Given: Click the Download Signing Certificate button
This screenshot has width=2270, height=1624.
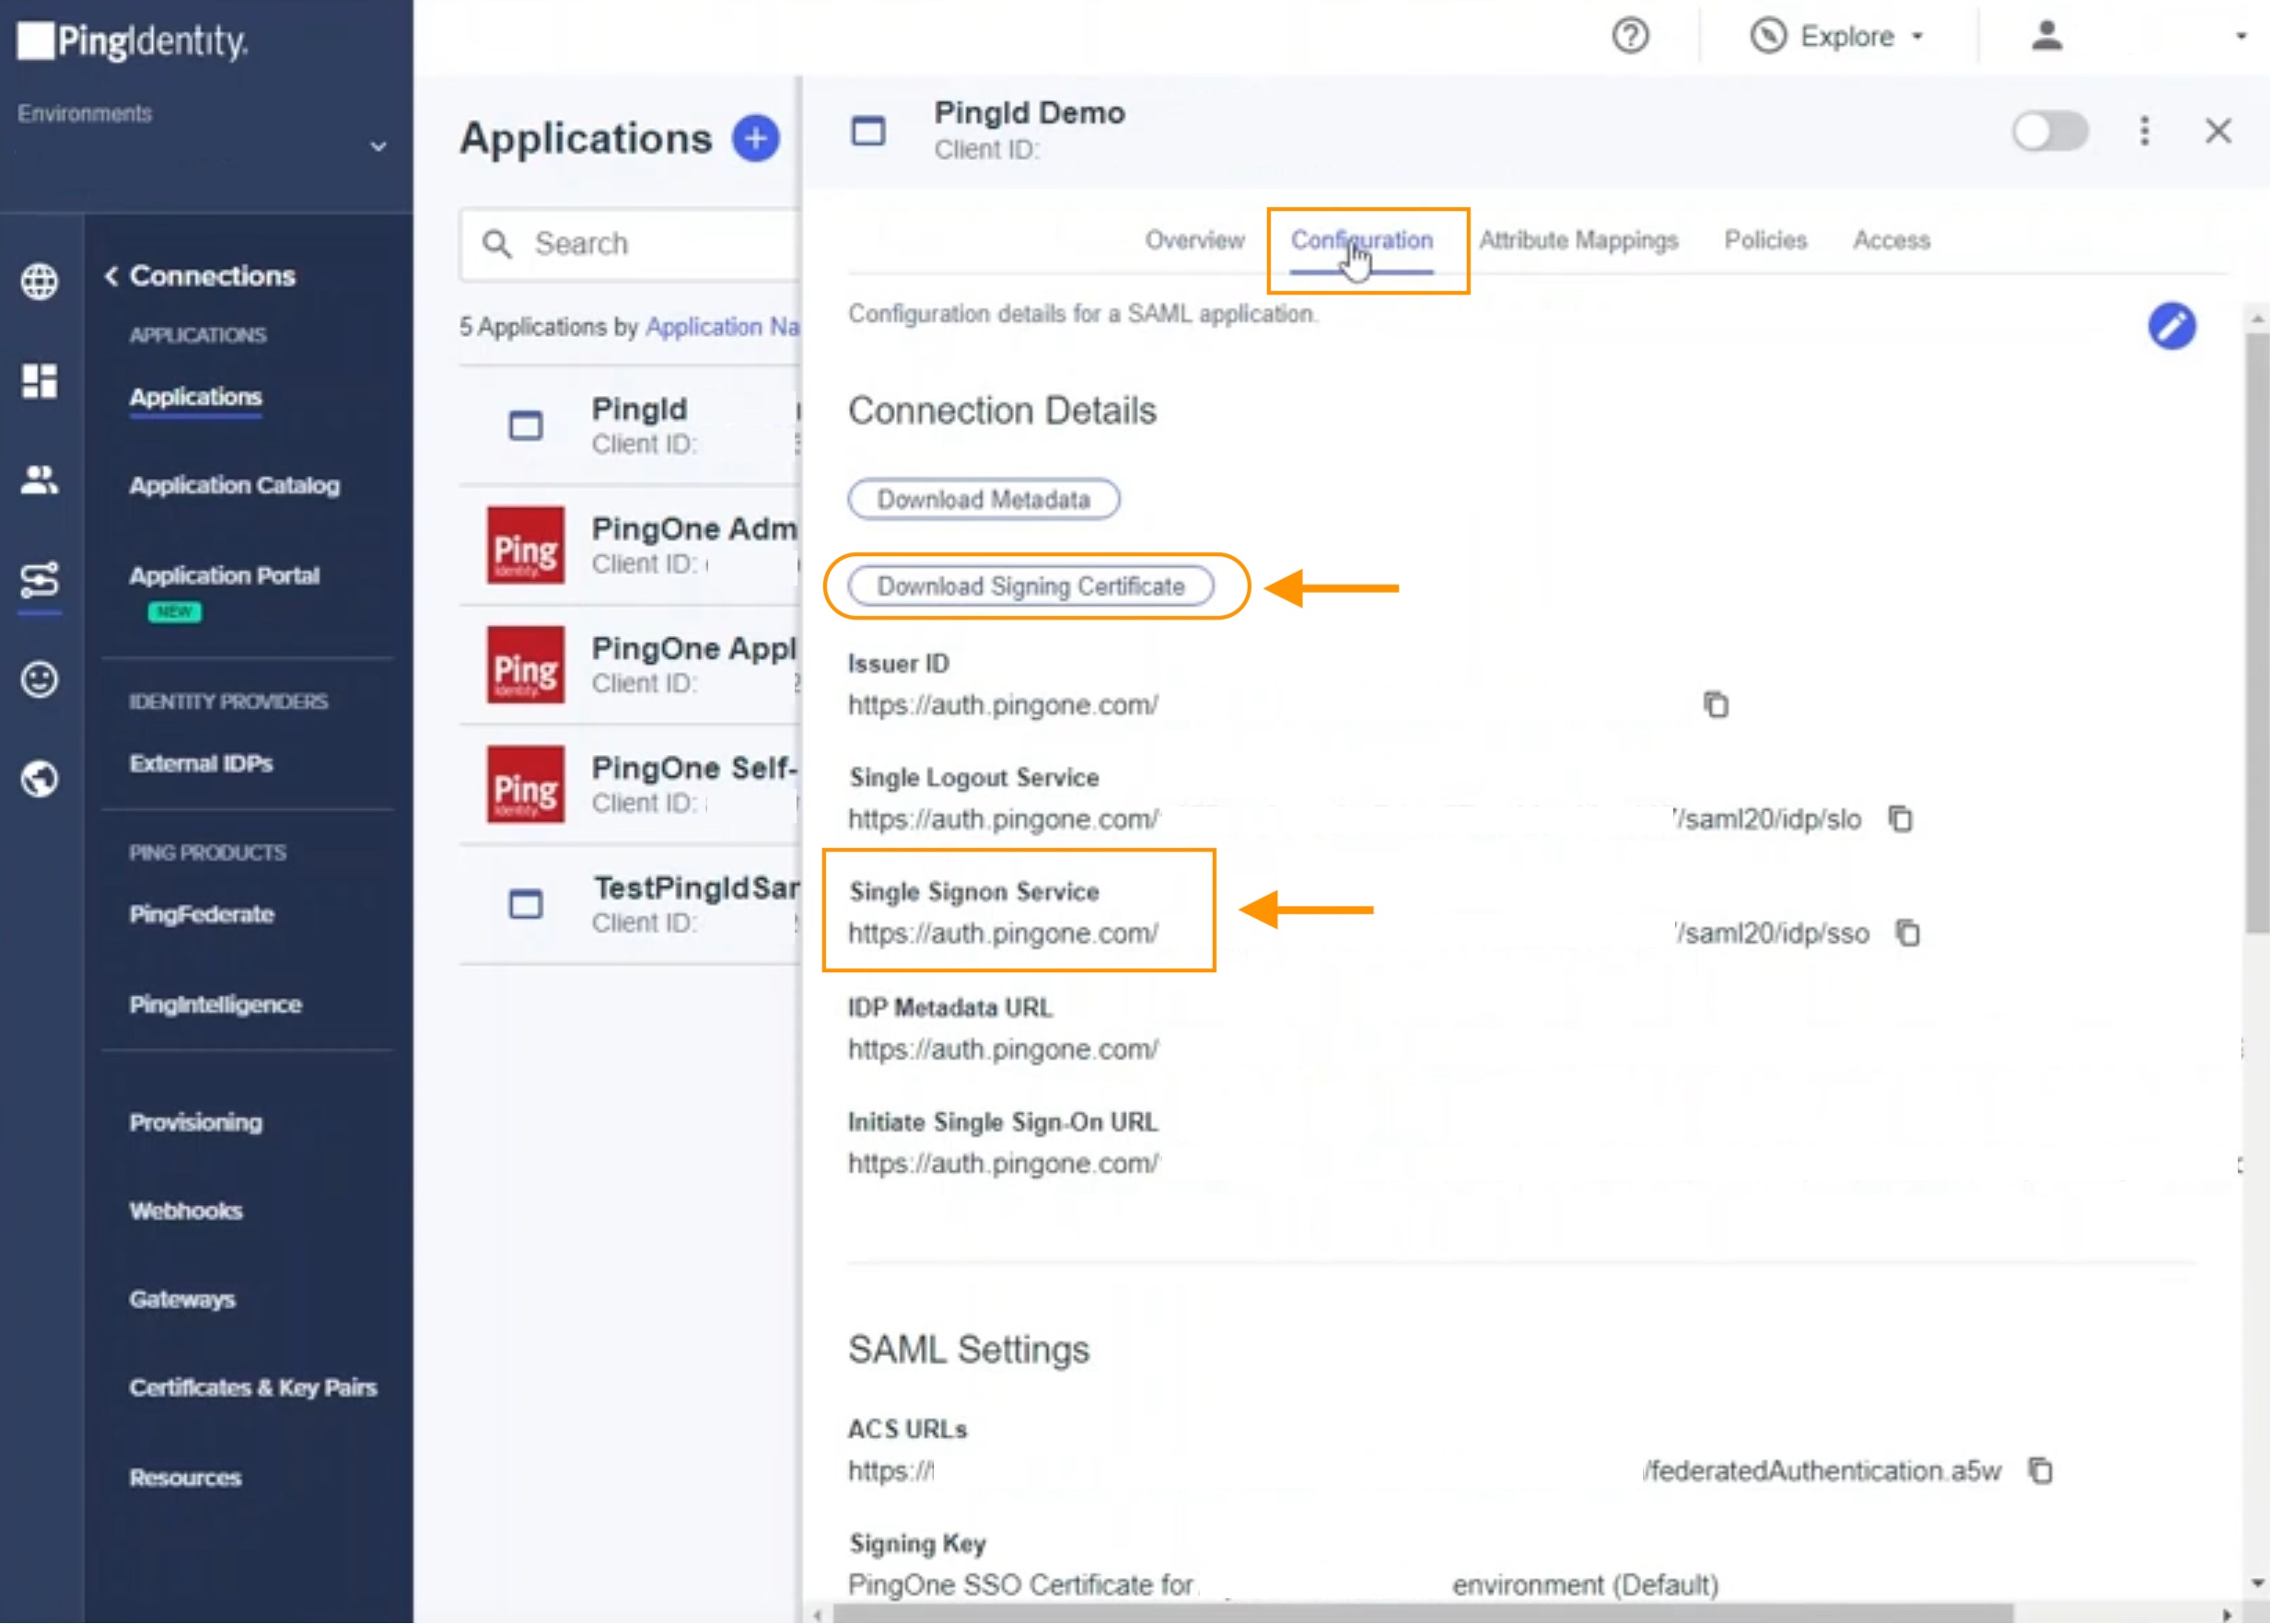Looking at the screenshot, I should pos(1030,586).
